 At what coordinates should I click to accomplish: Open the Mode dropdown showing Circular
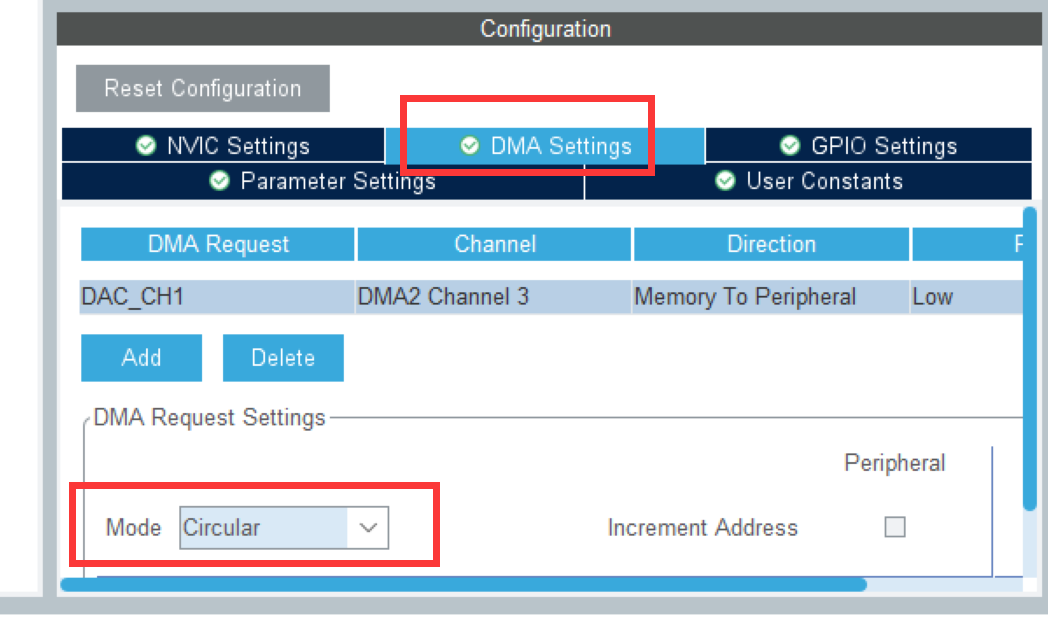(x=265, y=528)
